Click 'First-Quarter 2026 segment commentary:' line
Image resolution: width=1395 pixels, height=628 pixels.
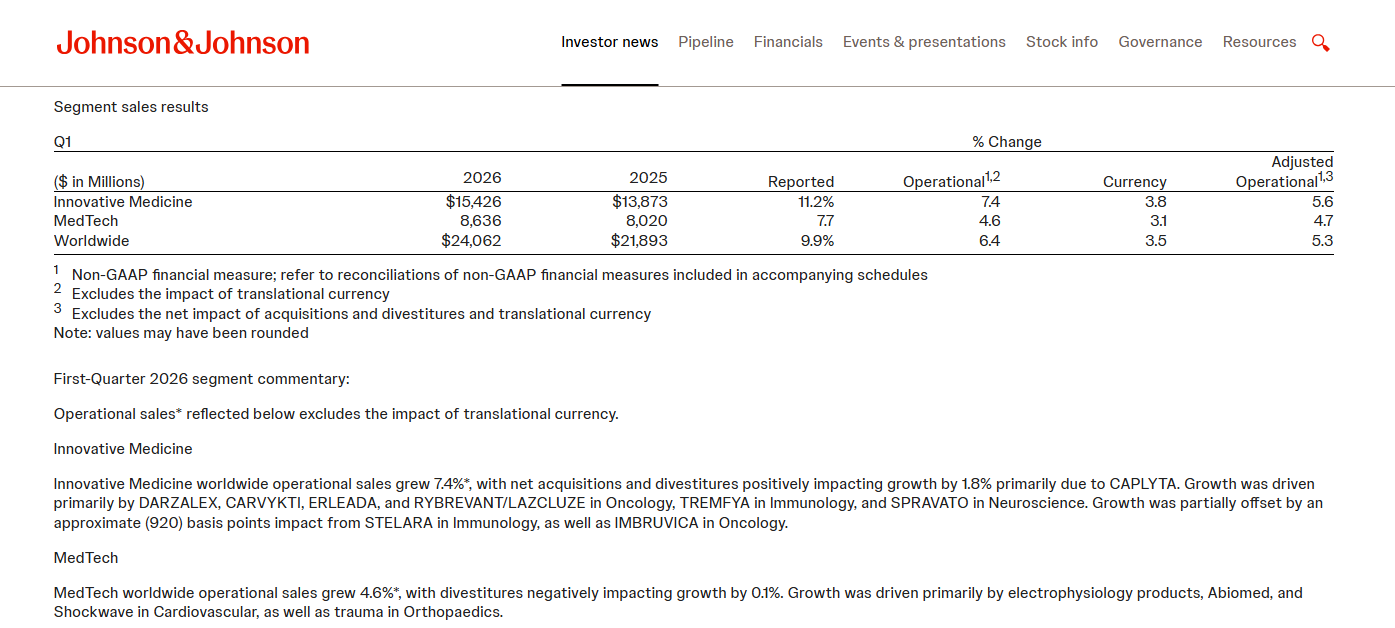coord(202,379)
